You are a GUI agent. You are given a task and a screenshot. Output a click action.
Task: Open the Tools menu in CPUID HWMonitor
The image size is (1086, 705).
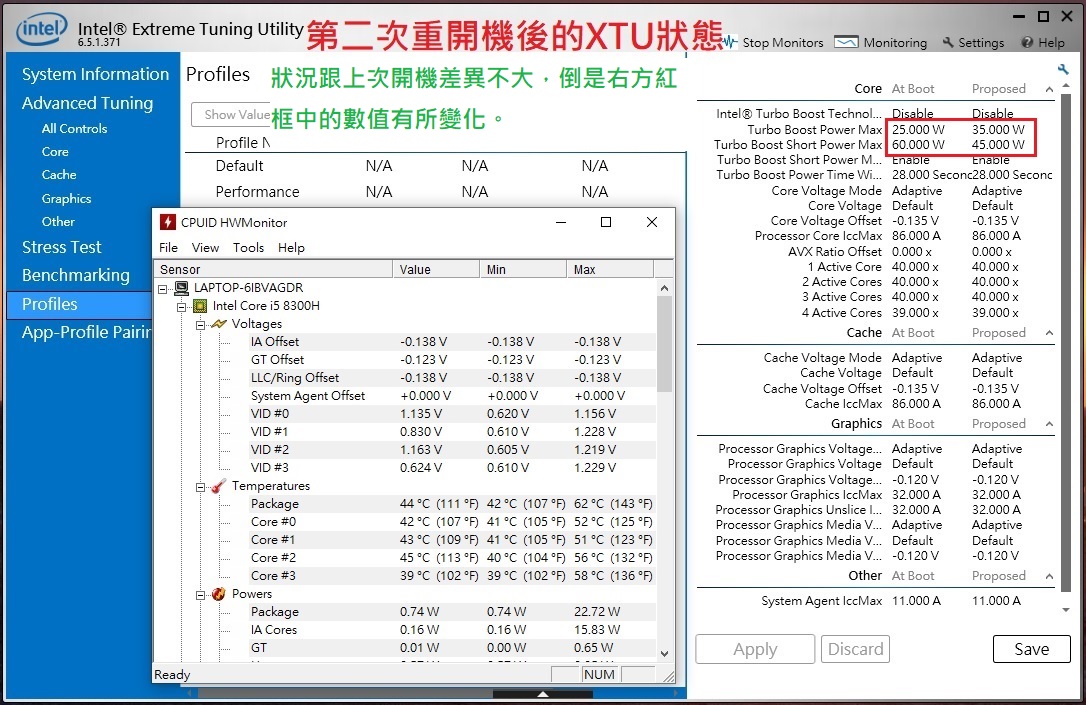coord(251,247)
